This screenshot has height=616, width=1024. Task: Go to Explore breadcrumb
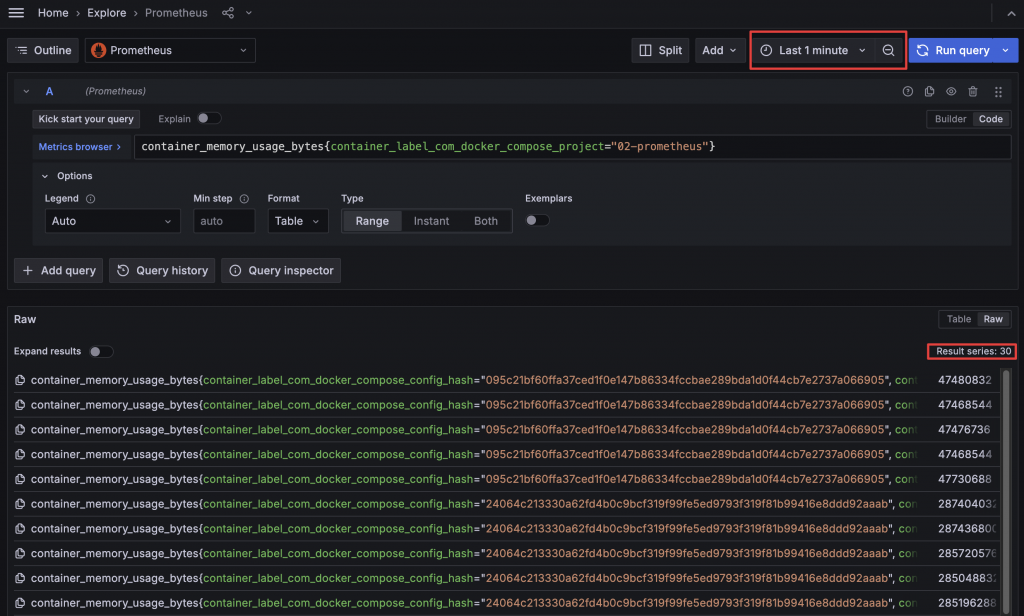[106, 12]
